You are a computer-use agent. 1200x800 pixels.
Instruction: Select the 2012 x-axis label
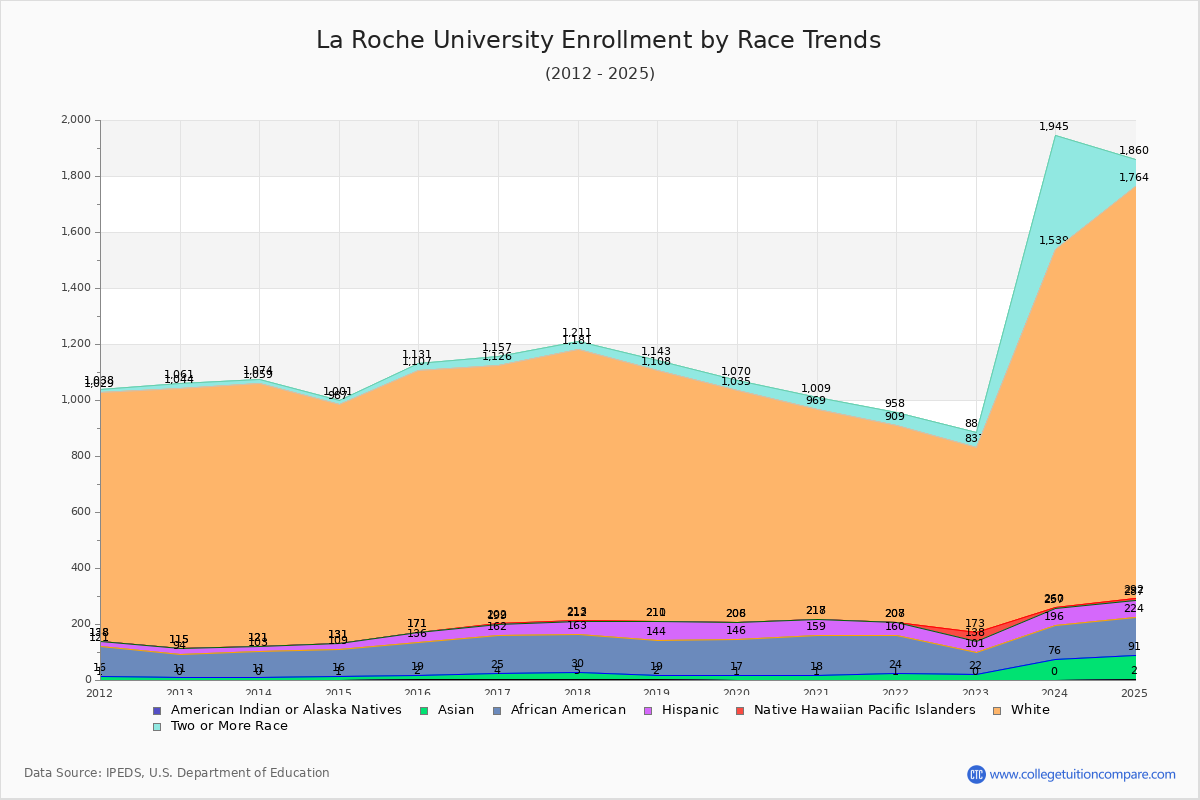point(100,693)
